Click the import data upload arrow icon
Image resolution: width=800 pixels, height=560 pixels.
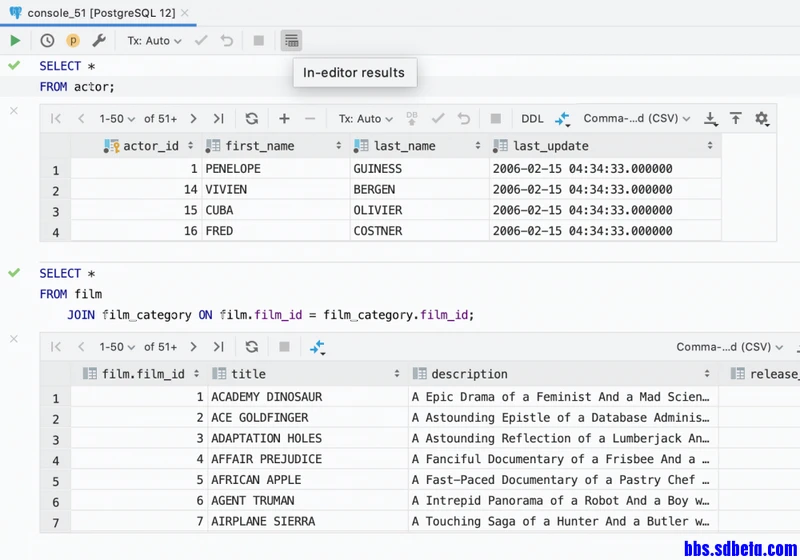point(735,119)
